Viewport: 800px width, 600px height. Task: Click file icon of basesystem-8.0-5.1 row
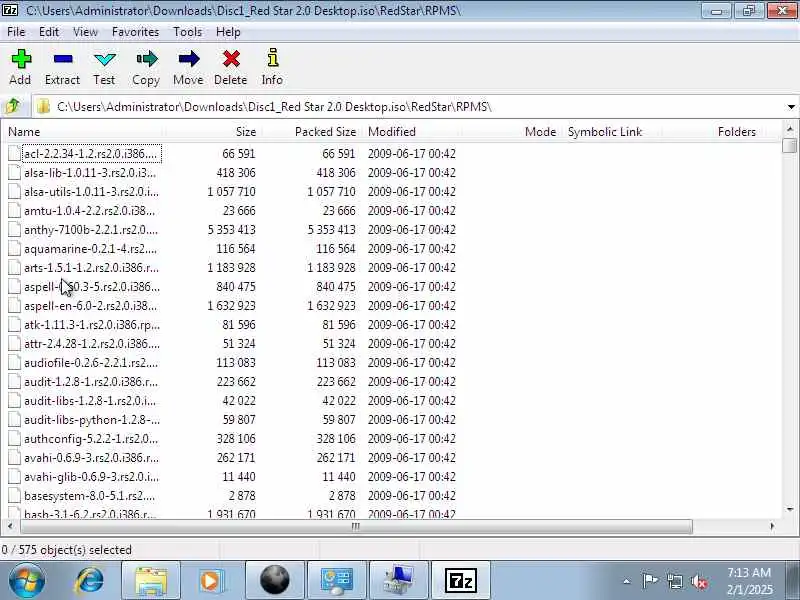(14, 495)
